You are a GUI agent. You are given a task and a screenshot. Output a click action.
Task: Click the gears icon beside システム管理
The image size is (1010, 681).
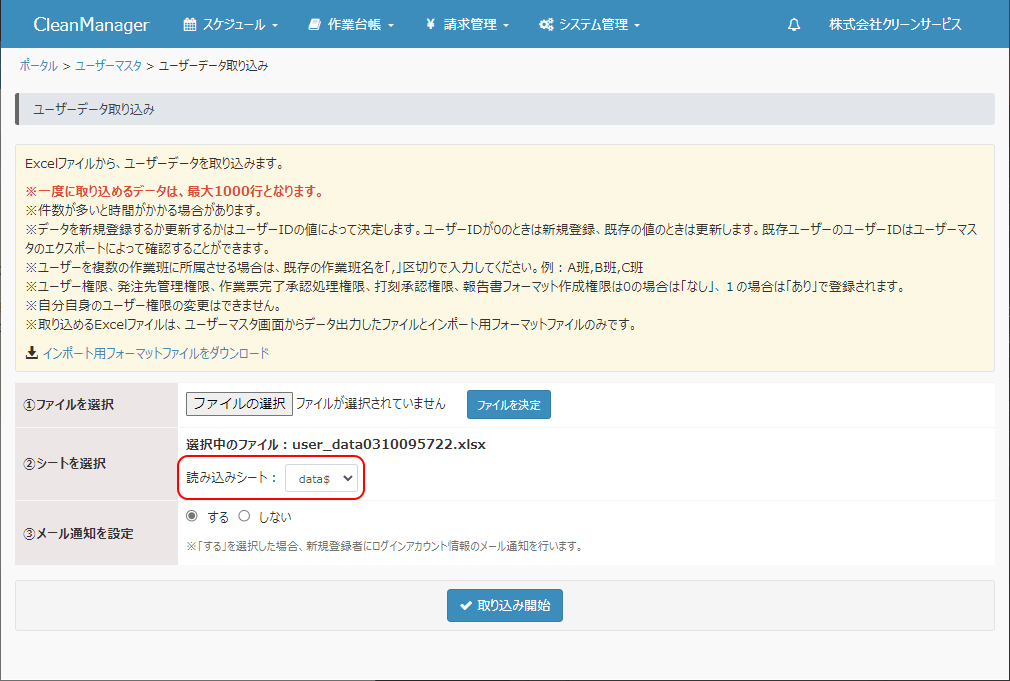pyautogui.click(x=546, y=25)
